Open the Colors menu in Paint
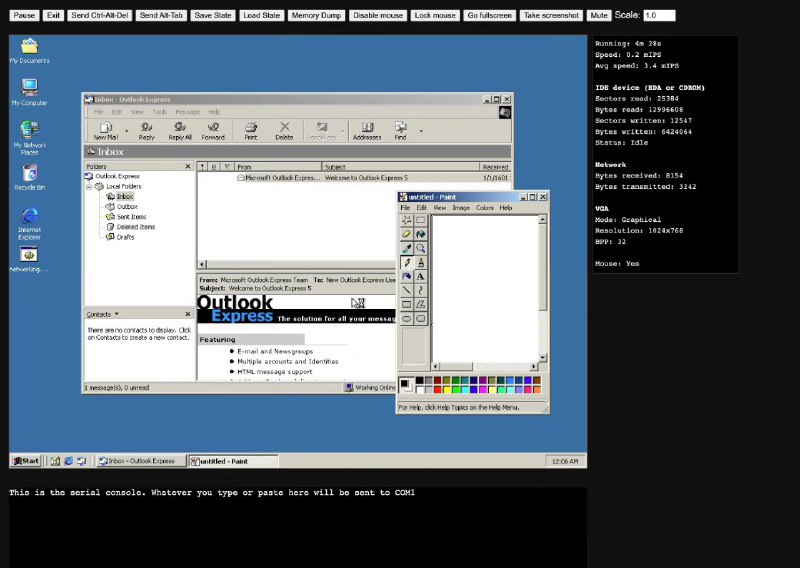 [485, 208]
